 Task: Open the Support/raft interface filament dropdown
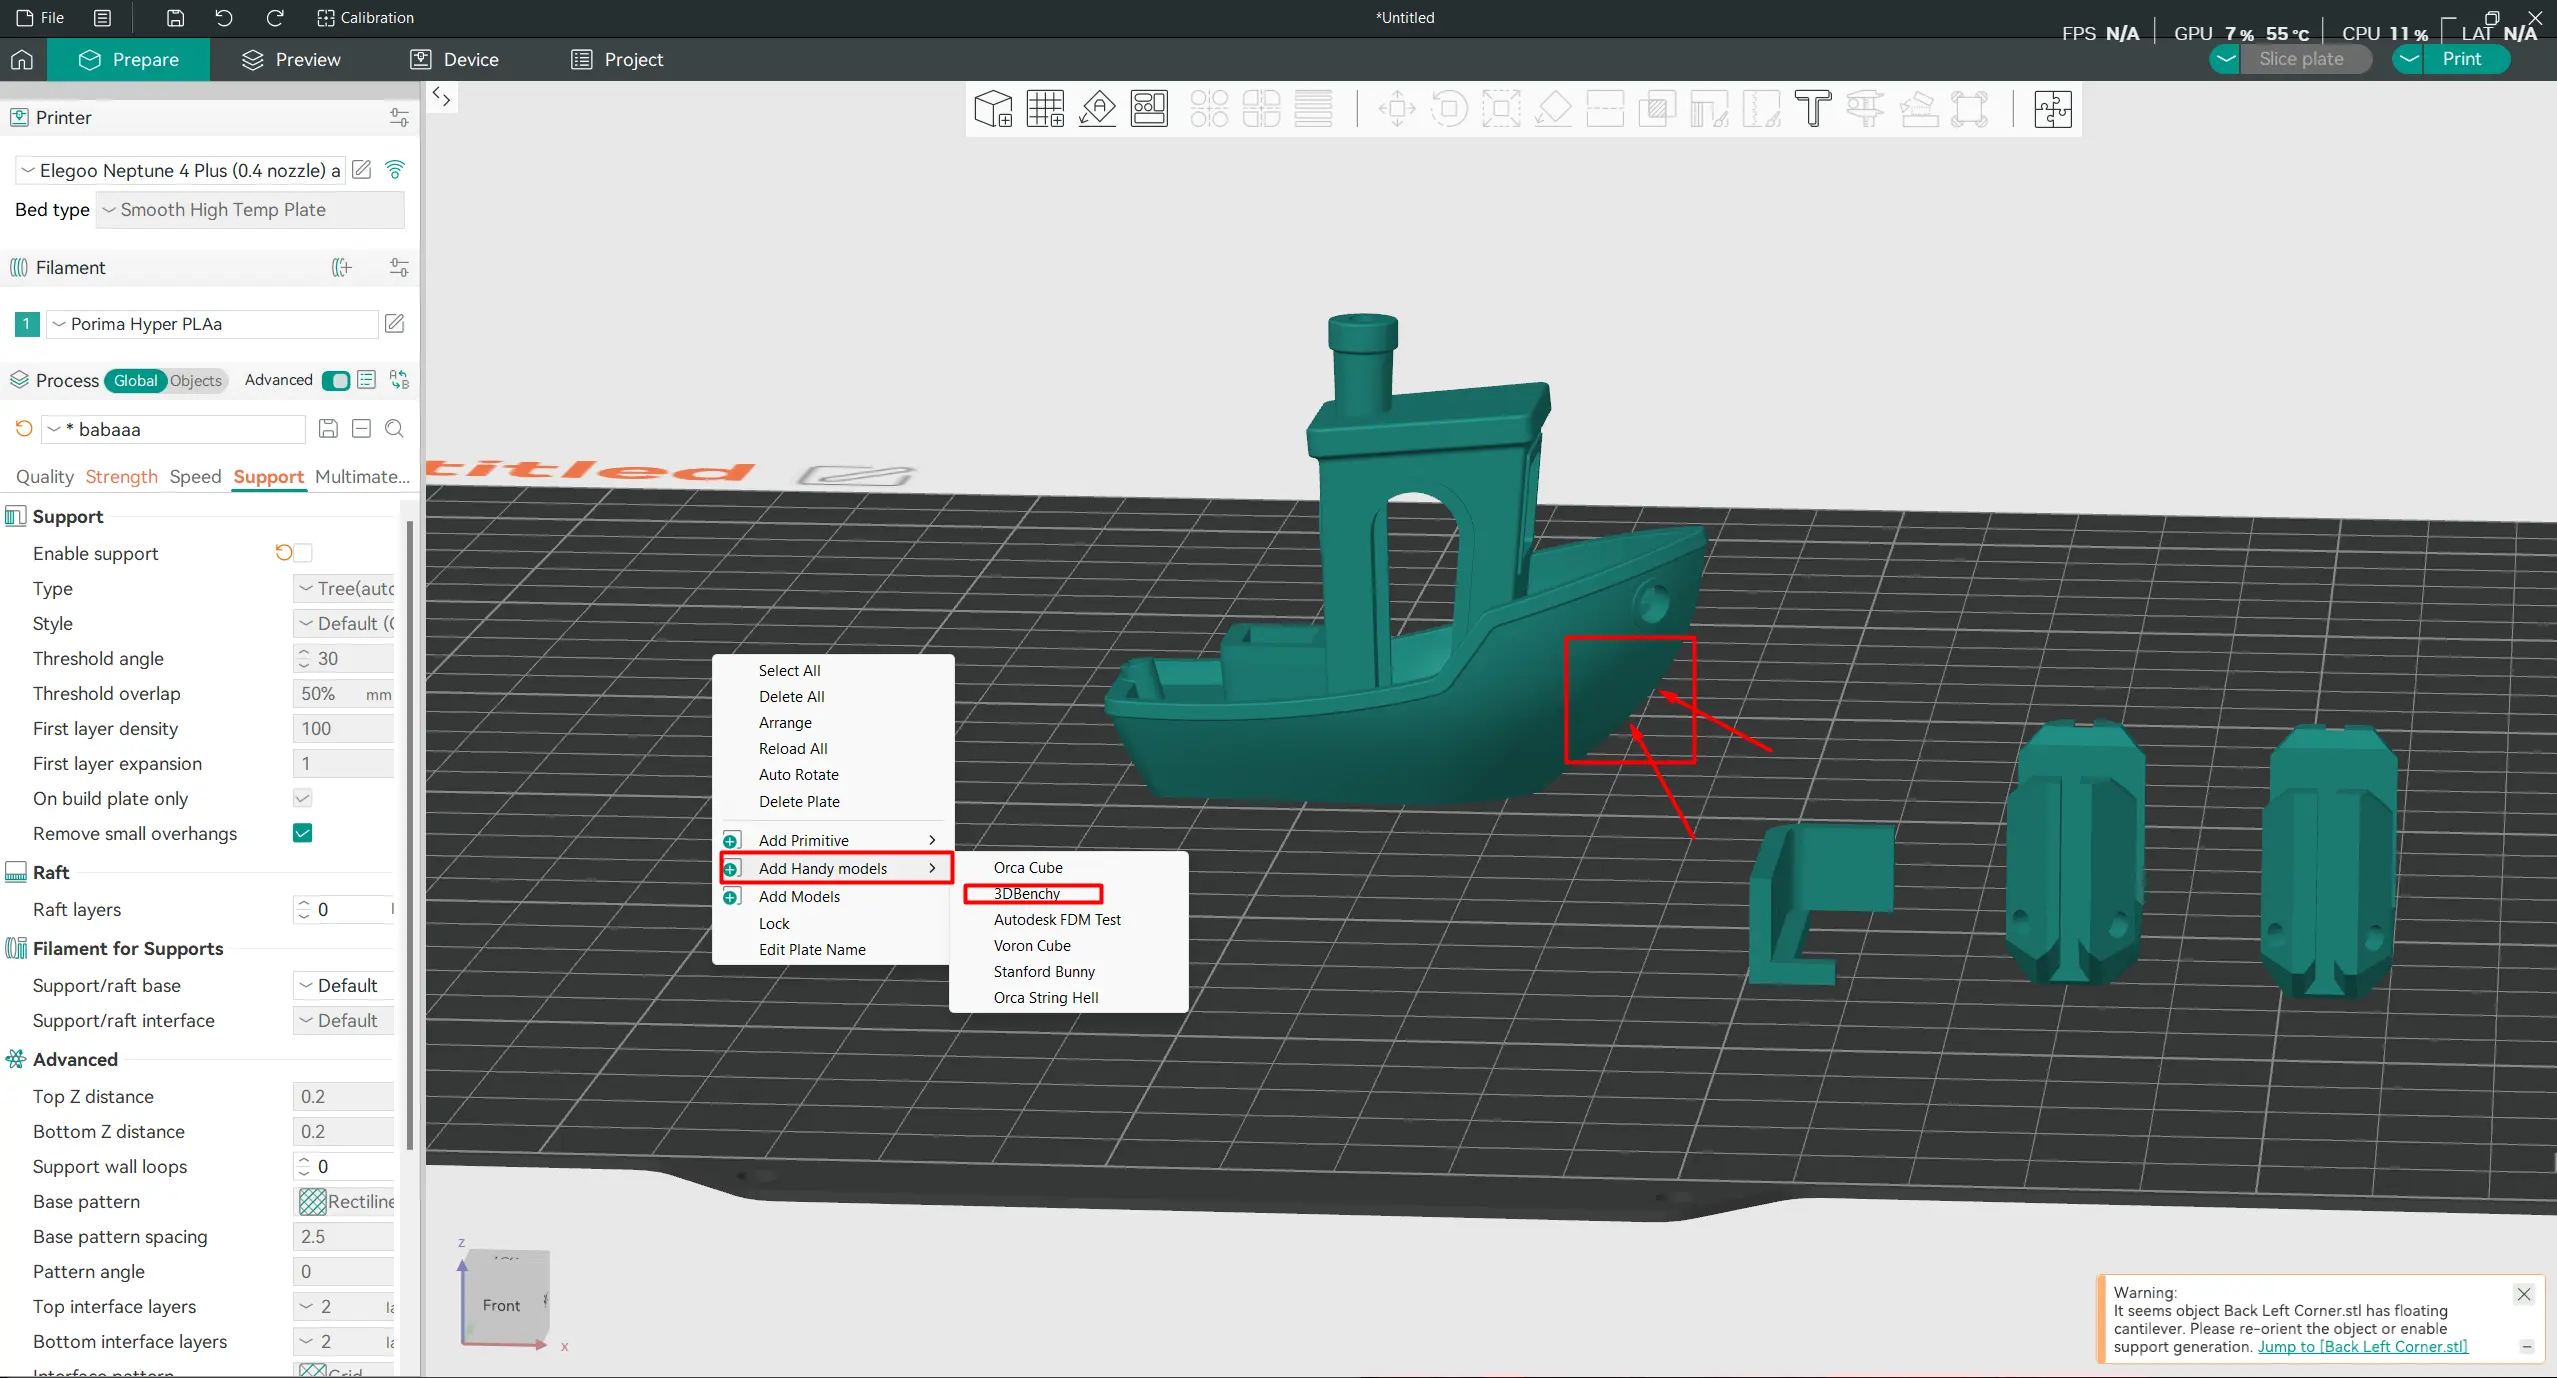(x=343, y=1021)
